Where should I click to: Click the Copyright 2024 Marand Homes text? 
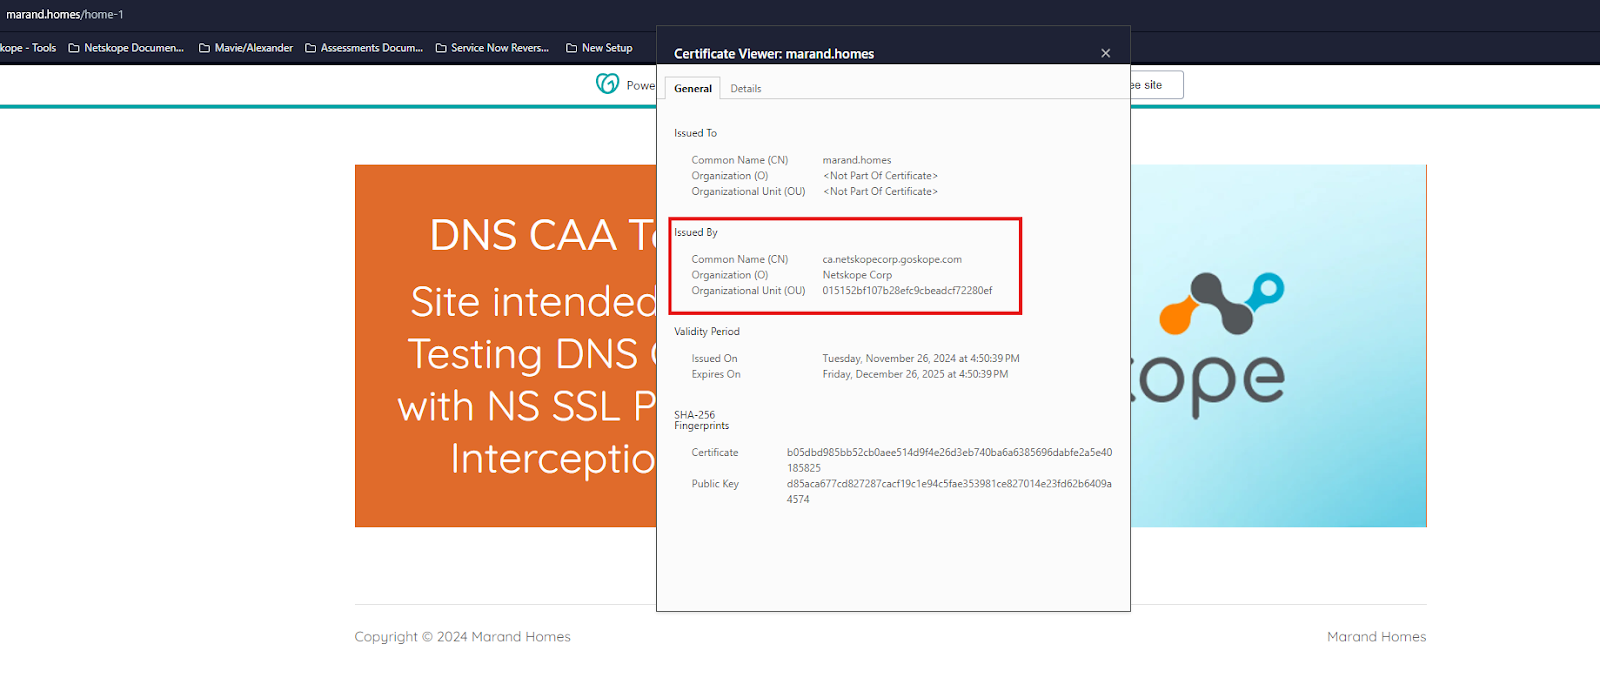[462, 637]
